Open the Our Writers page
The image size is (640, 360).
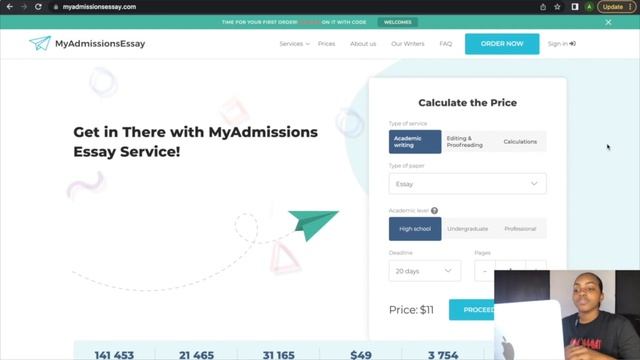point(408,44)
